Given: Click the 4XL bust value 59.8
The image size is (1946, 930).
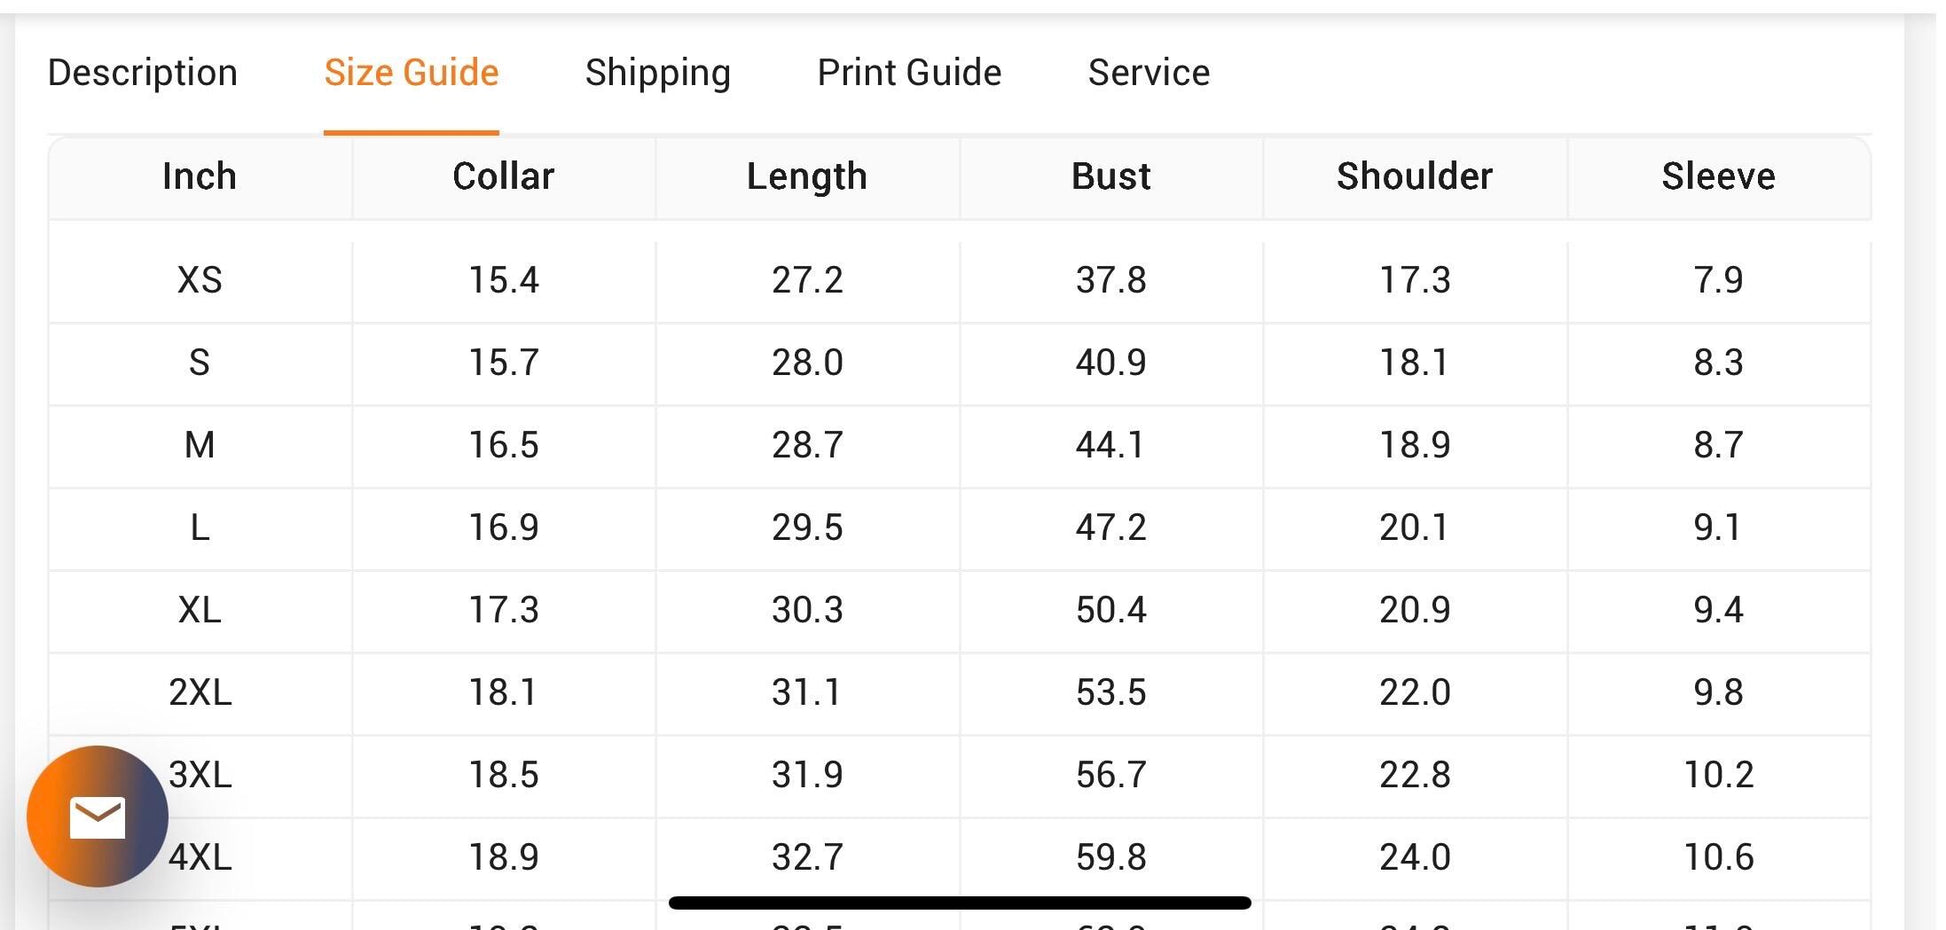Looking at the screenshot, I should (1111, 857).
